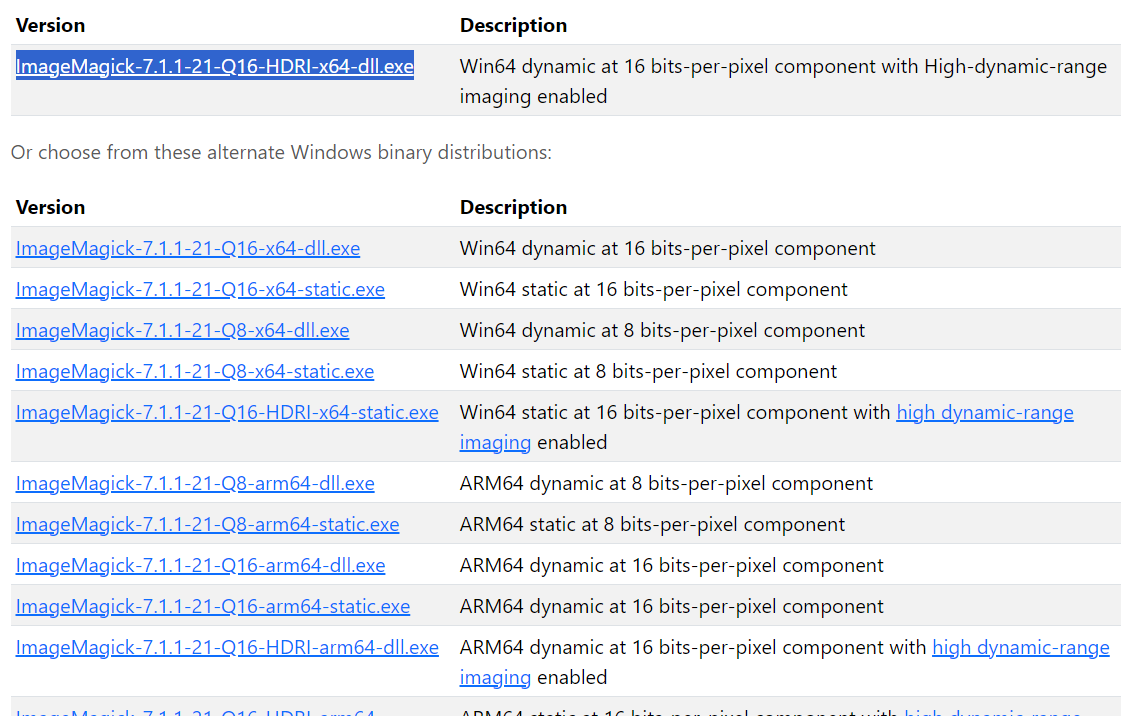Open the ImageMagick-7.1.1-21-Q16-arm64-dll.exe link

coord(201,566)
